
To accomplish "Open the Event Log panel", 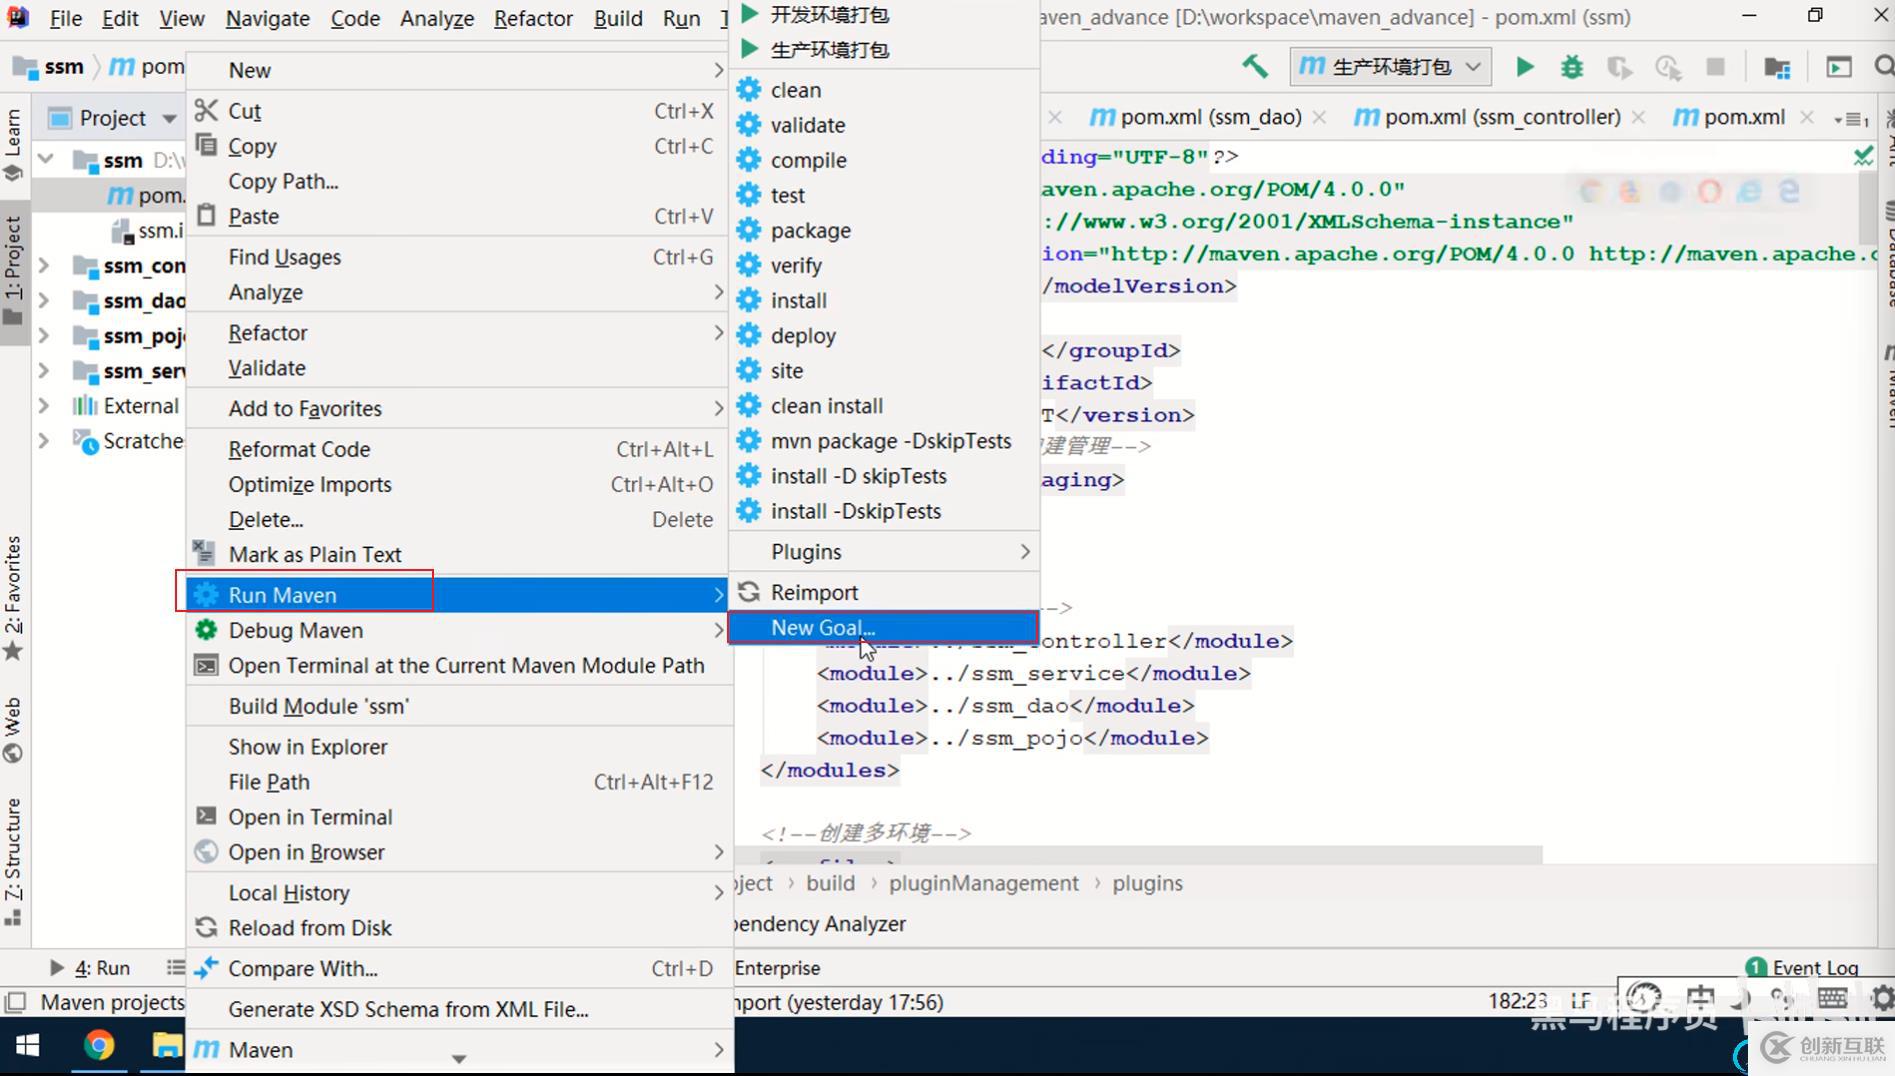I will [x=1802, y=967].
